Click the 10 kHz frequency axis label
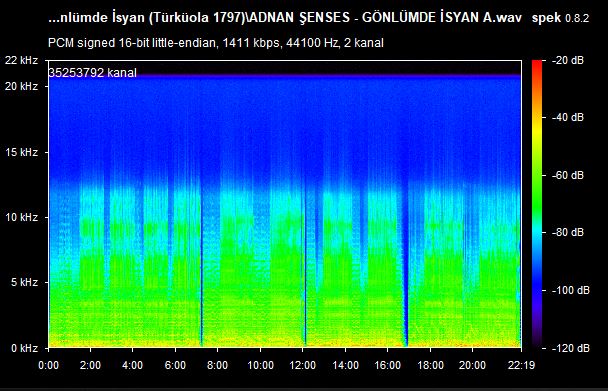This screenshot has width=608, height=391. coord(21,217)
